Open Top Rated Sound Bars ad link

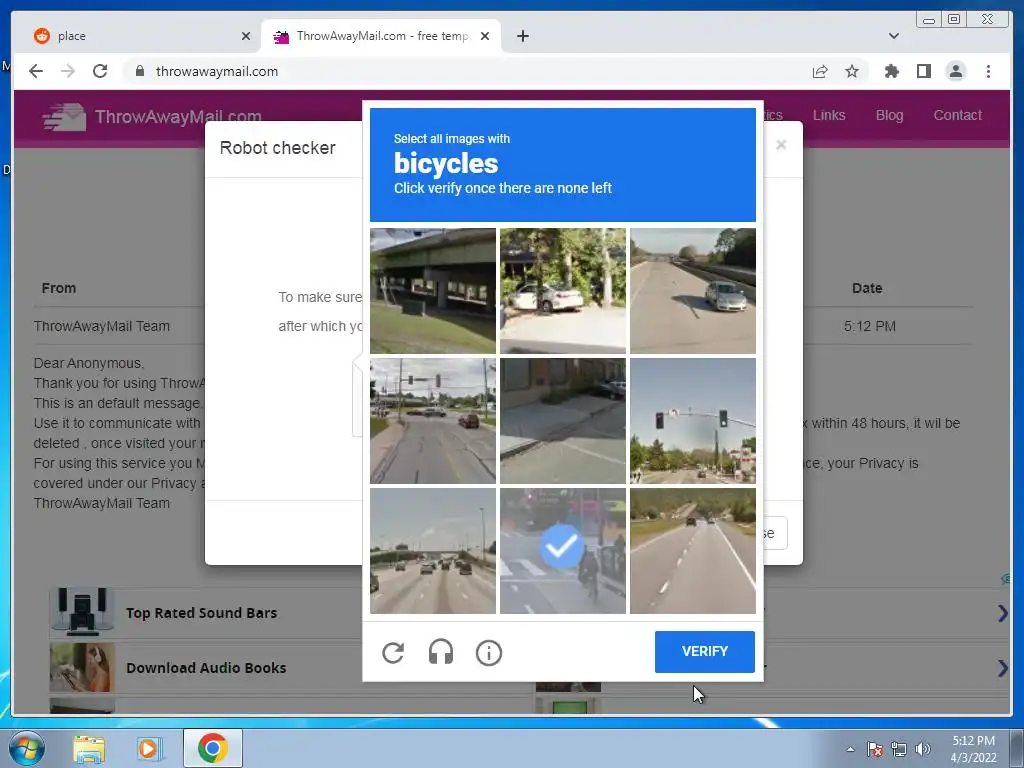tap(201, 613)
